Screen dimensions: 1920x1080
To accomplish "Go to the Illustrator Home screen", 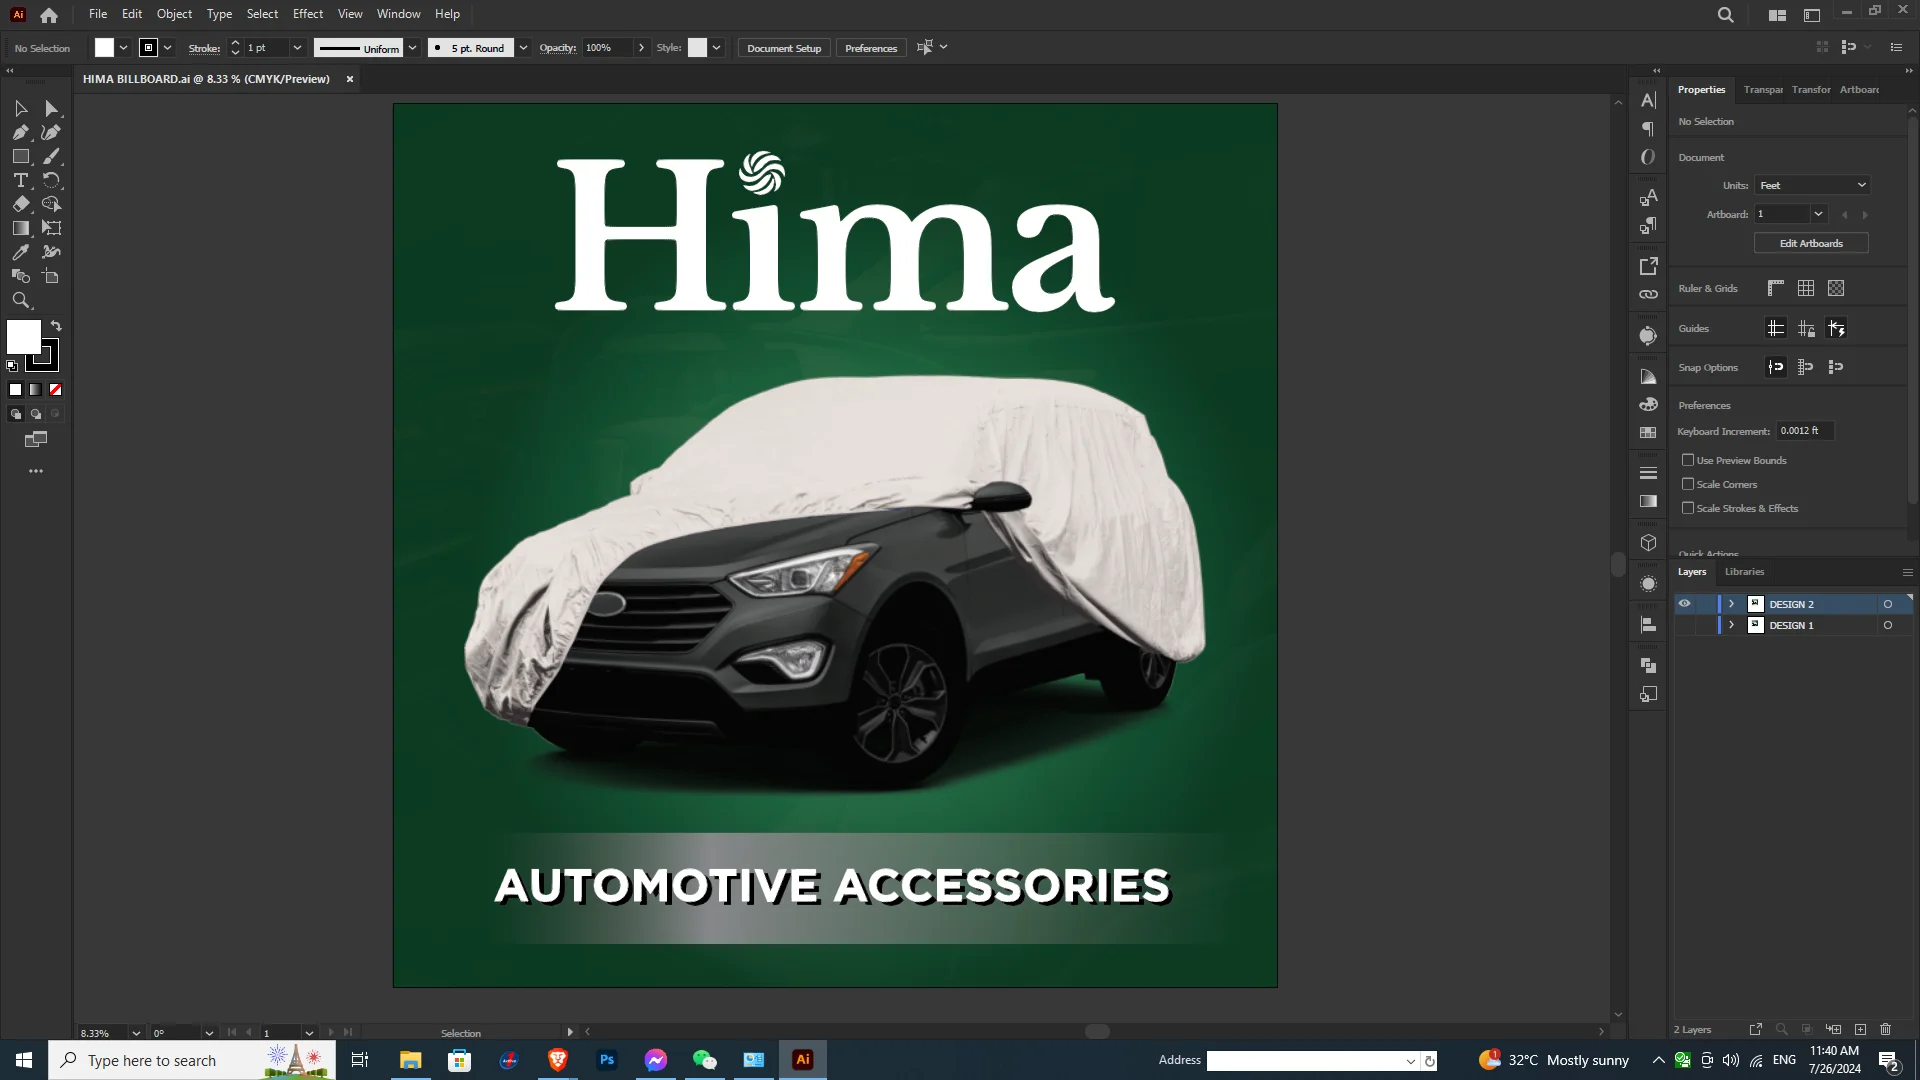I will coord(49,15).
